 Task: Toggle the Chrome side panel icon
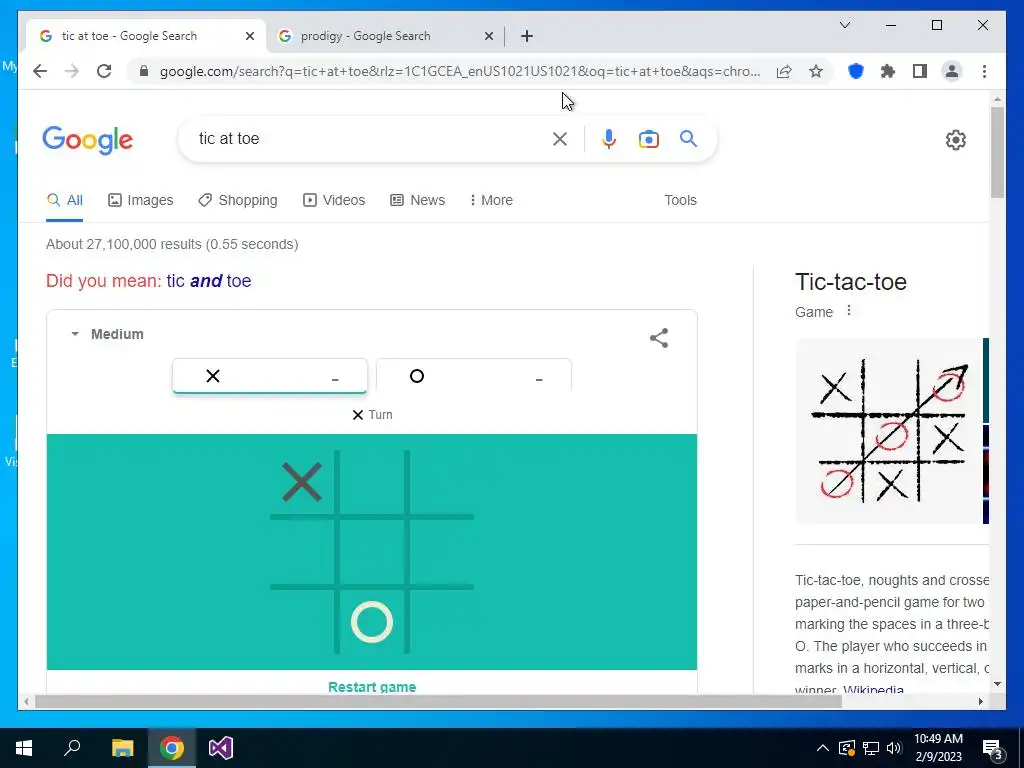point(920,71)
